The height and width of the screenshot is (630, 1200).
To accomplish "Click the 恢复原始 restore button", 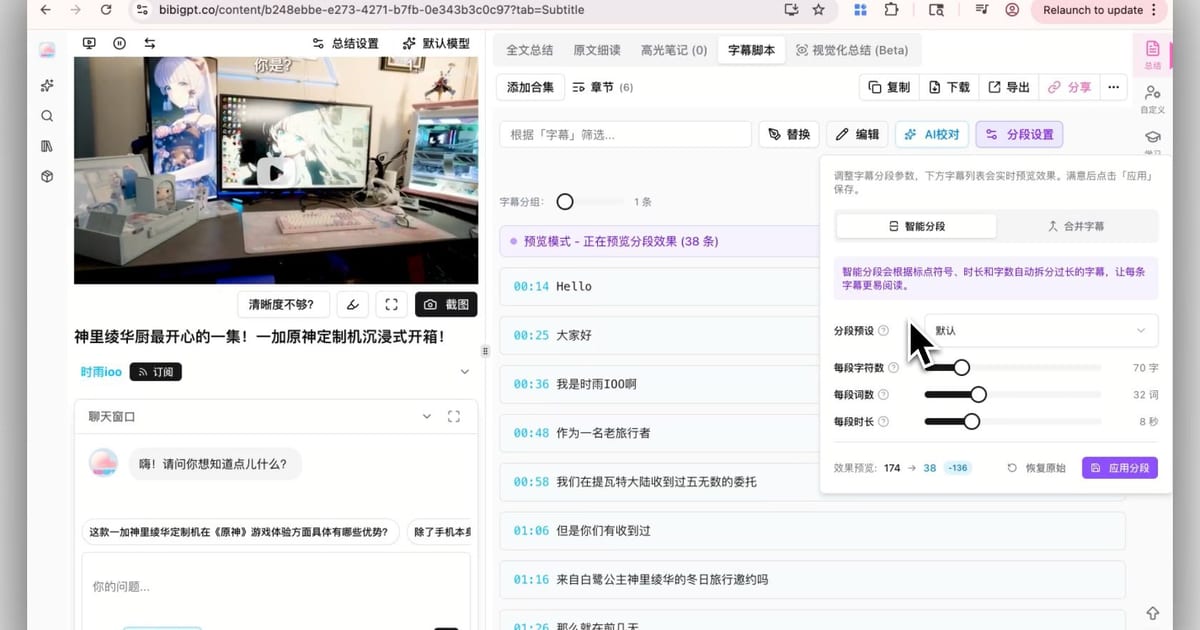I will pyautogui.click(x=1036, y=468).
